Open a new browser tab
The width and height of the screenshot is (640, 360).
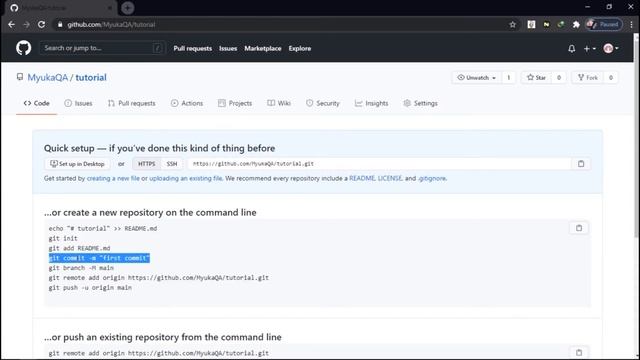(127, 8)
